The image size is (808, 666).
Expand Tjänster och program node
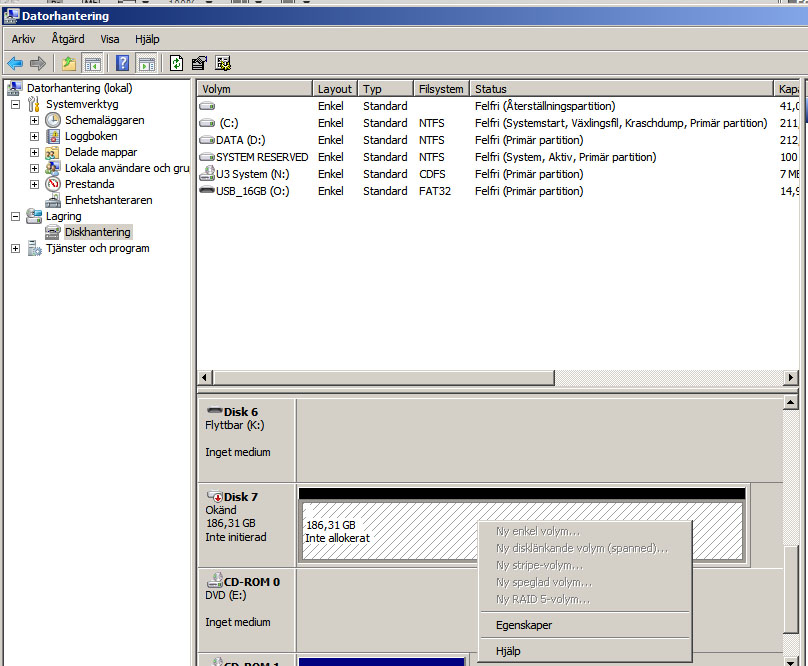pos(15,248)
